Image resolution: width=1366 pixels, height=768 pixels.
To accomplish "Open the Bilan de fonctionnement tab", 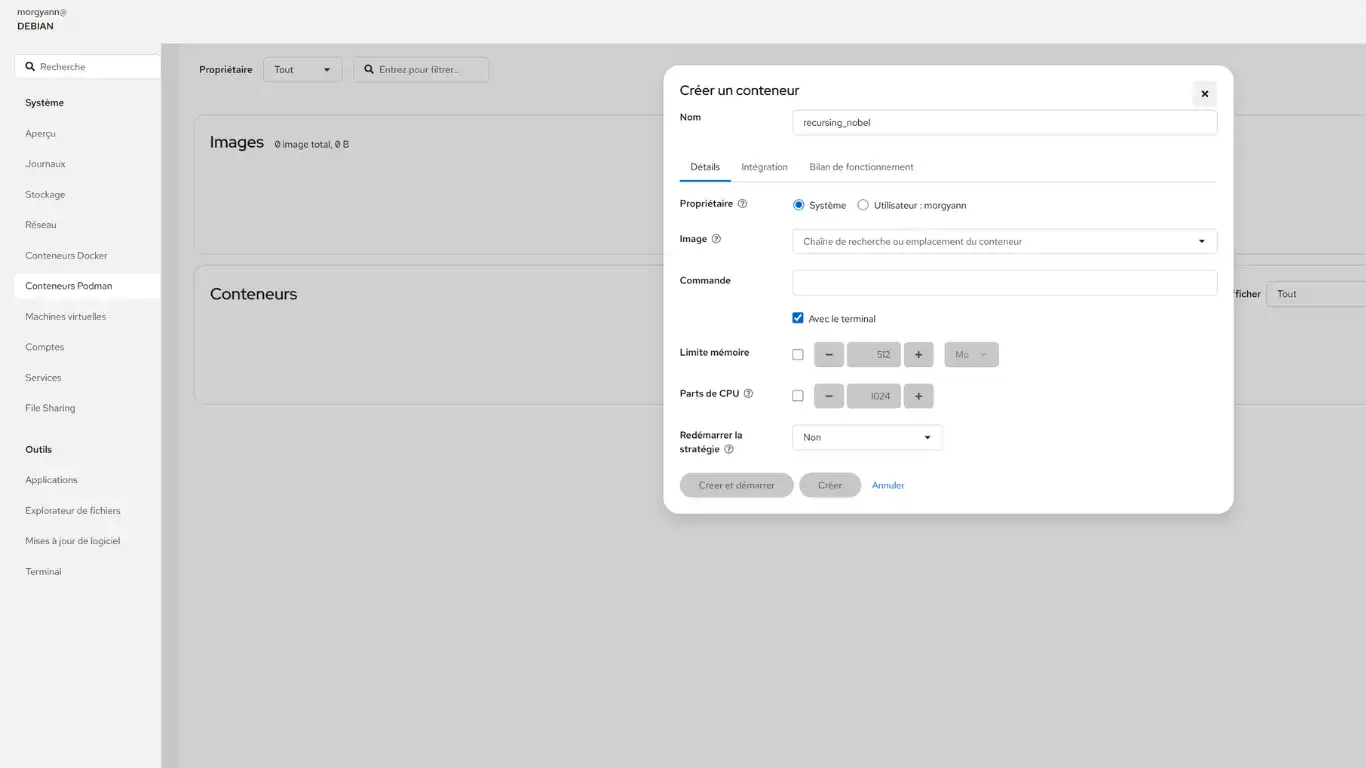I will click(x=861, y=167).
